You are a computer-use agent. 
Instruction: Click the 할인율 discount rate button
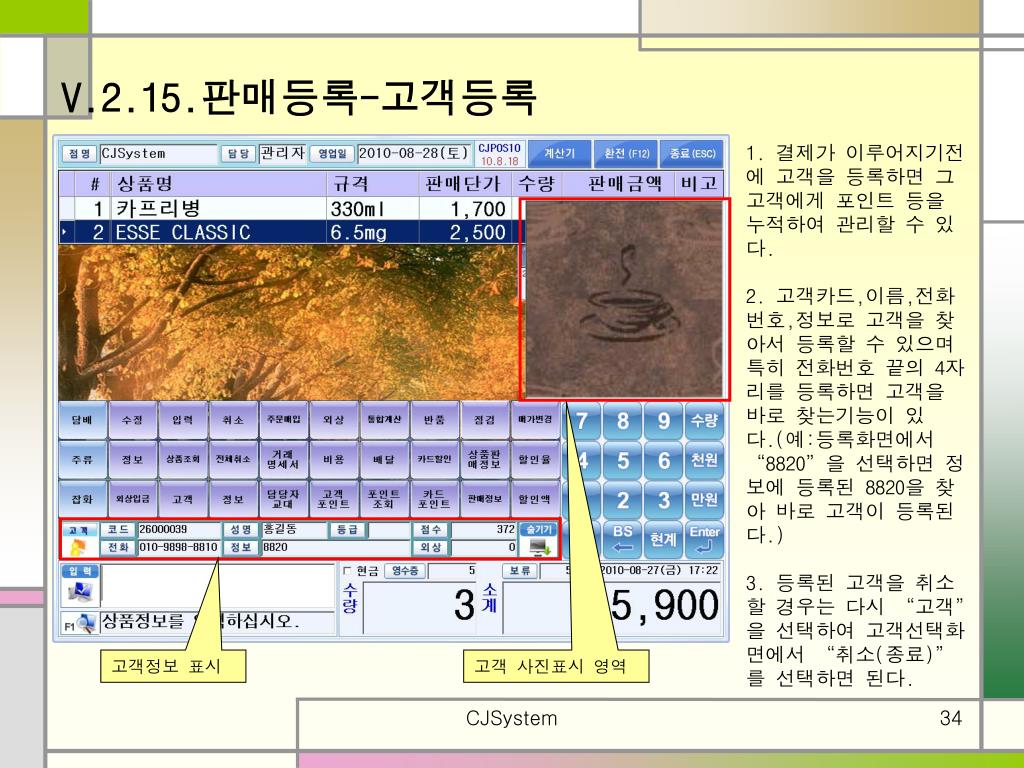point(534,460)
